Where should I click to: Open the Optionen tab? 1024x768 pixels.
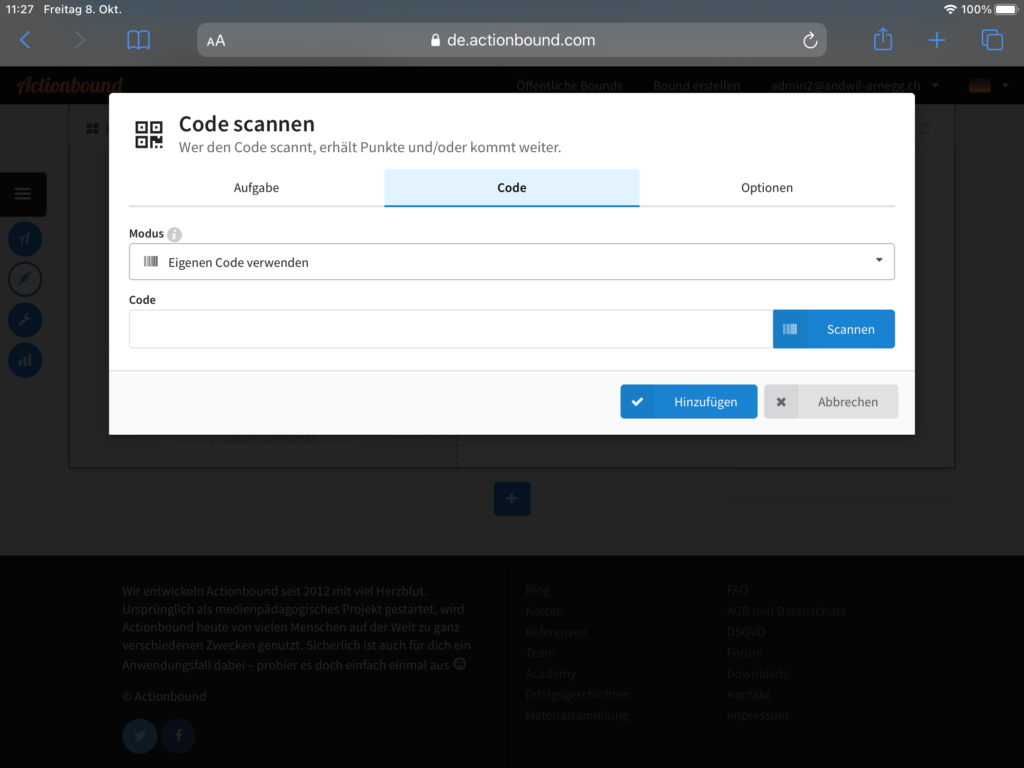[x=767, y=188]
